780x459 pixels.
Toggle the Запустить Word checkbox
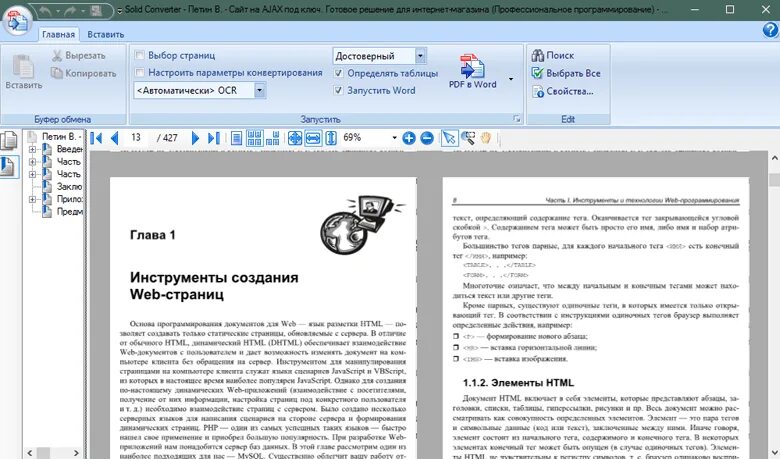(x=338, y=91)
